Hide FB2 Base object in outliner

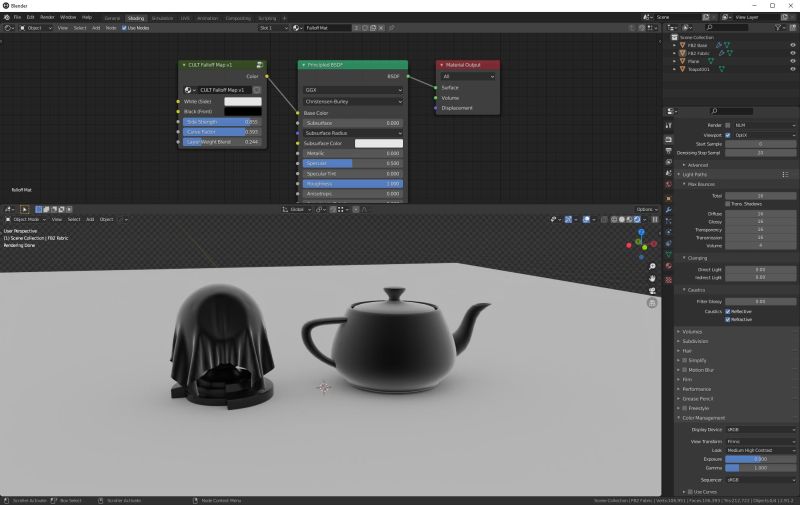tap(792, 45)
